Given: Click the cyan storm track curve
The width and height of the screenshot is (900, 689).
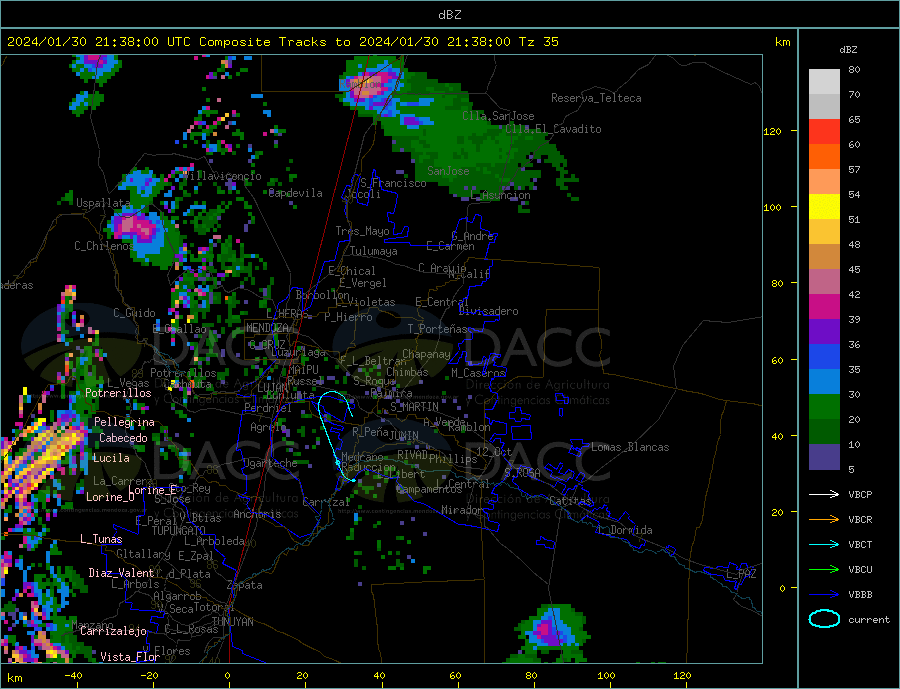Looking at the screenshot, I should [x=328, y=436].
